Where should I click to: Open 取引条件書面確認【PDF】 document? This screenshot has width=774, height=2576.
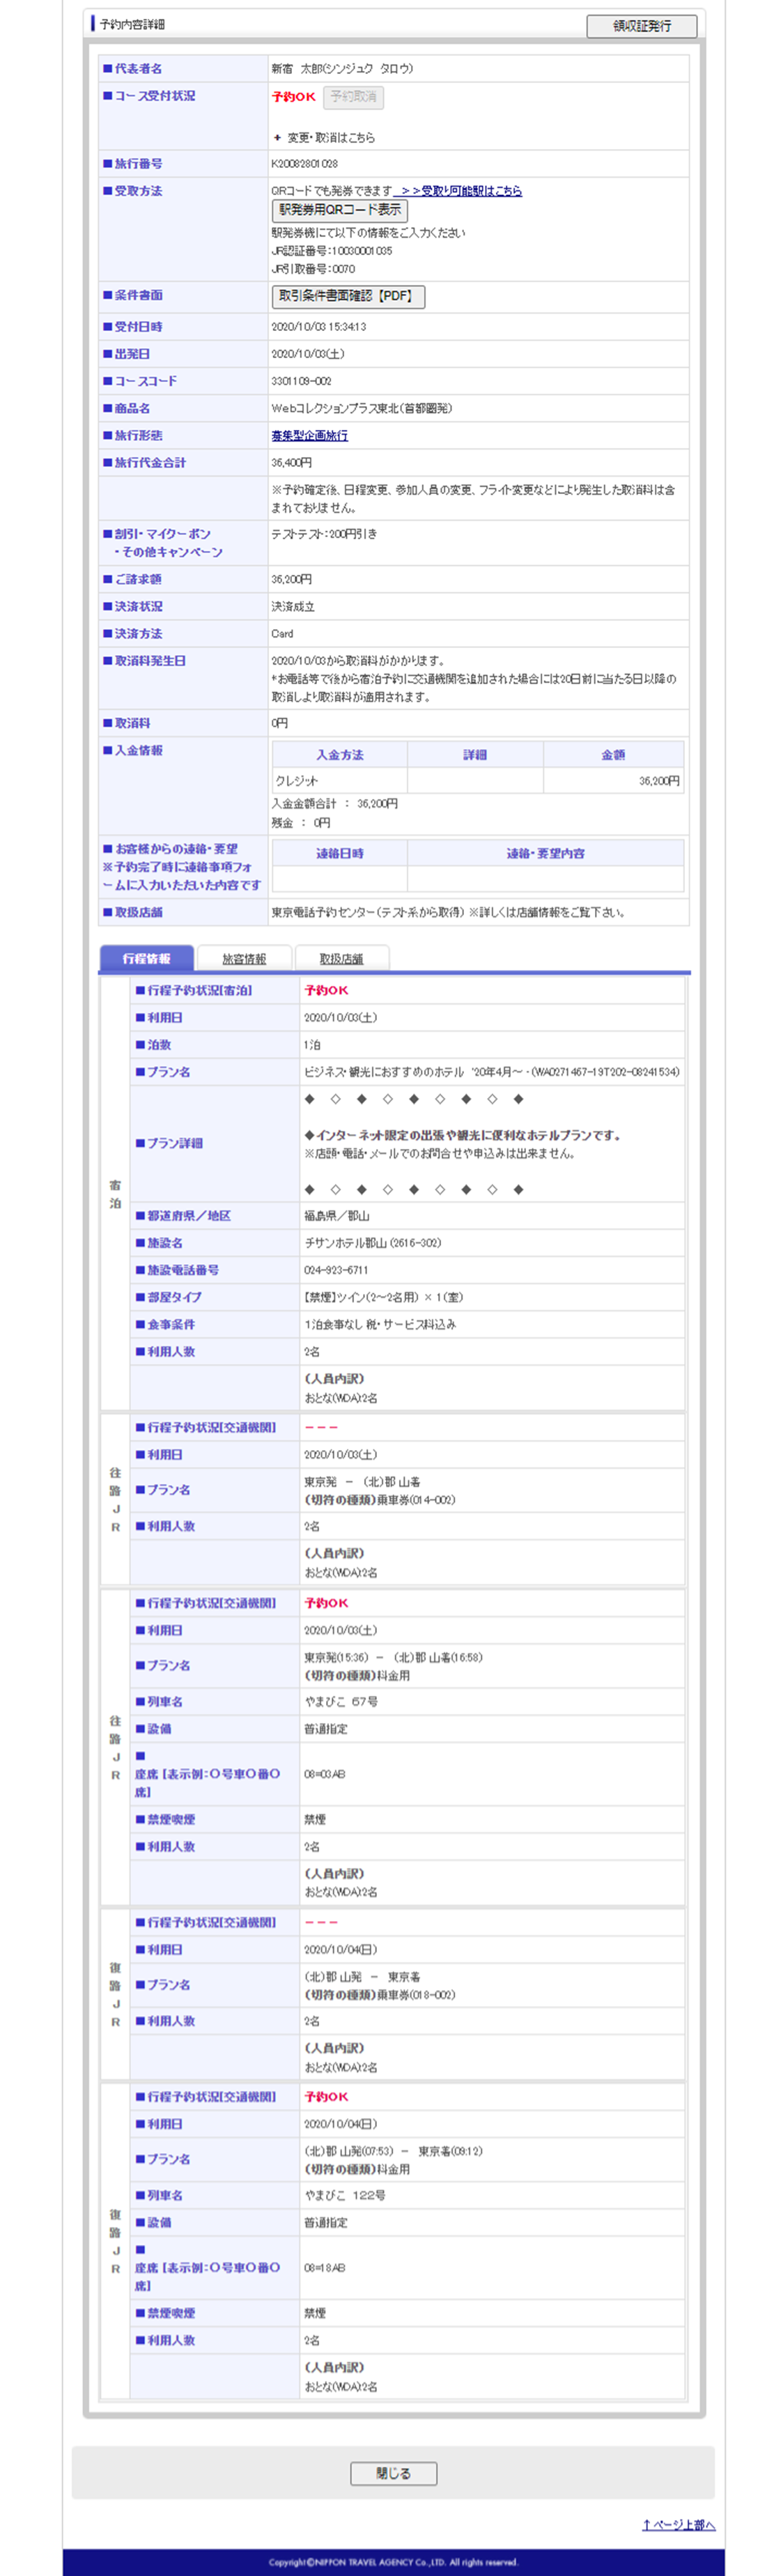click(x=347, y=296)
